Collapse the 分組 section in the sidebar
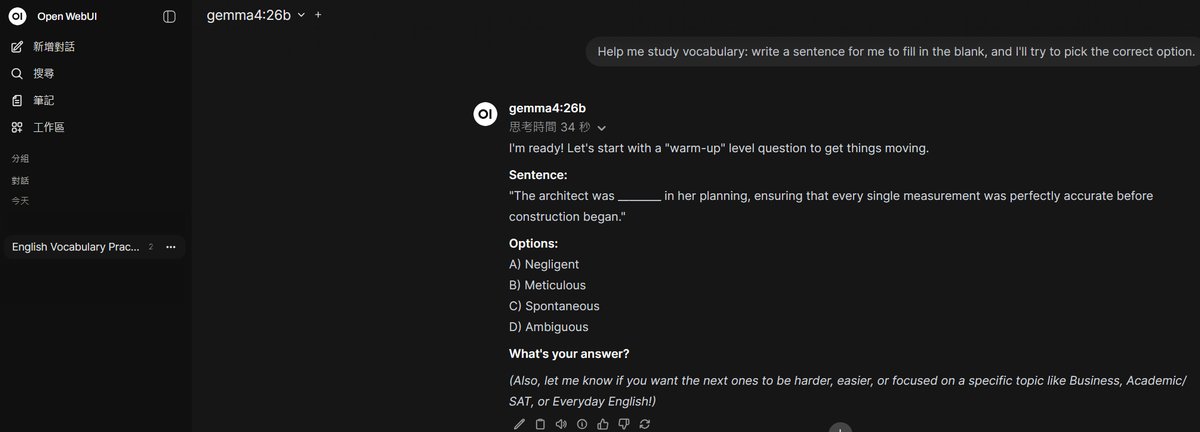The height and width of the screenshot is (432, 1200). [20, 158]
